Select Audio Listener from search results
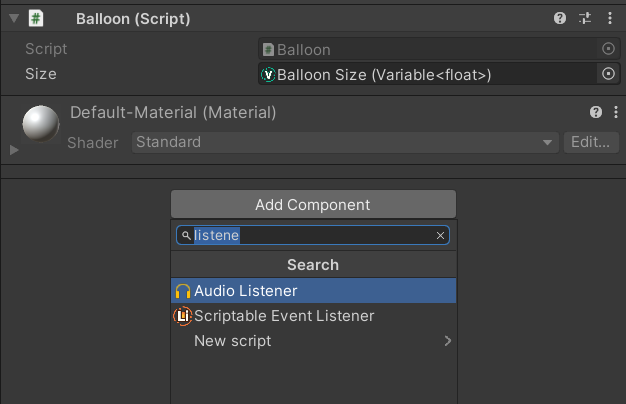626x404 pixels. point(313,291)
